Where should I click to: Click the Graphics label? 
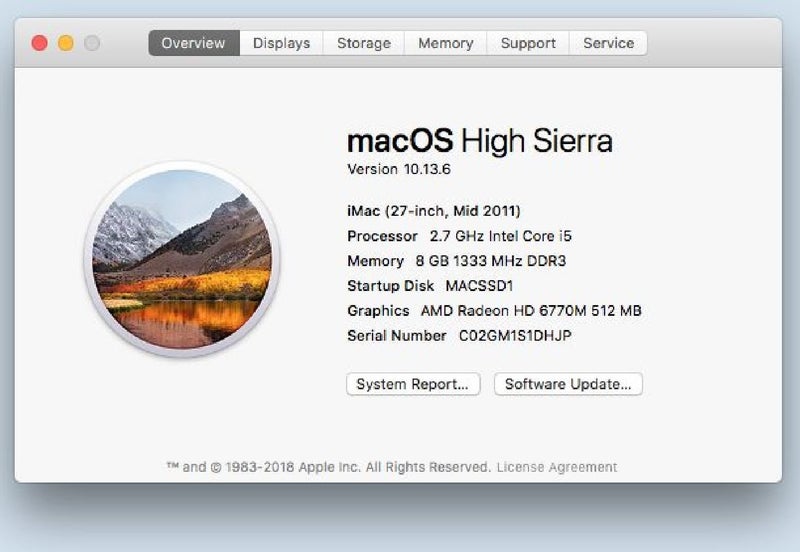[x=378, y=311]
